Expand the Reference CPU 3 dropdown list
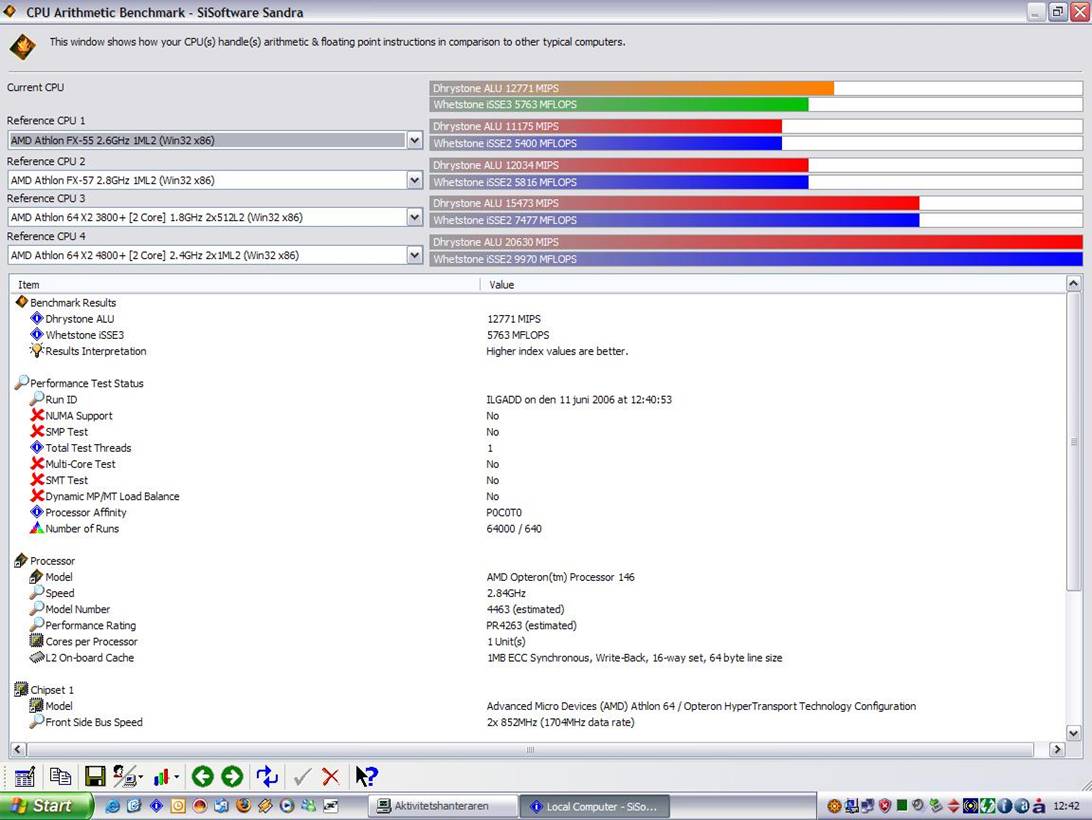The height and width of the screenshot is (820, 1092). (414, 217)
